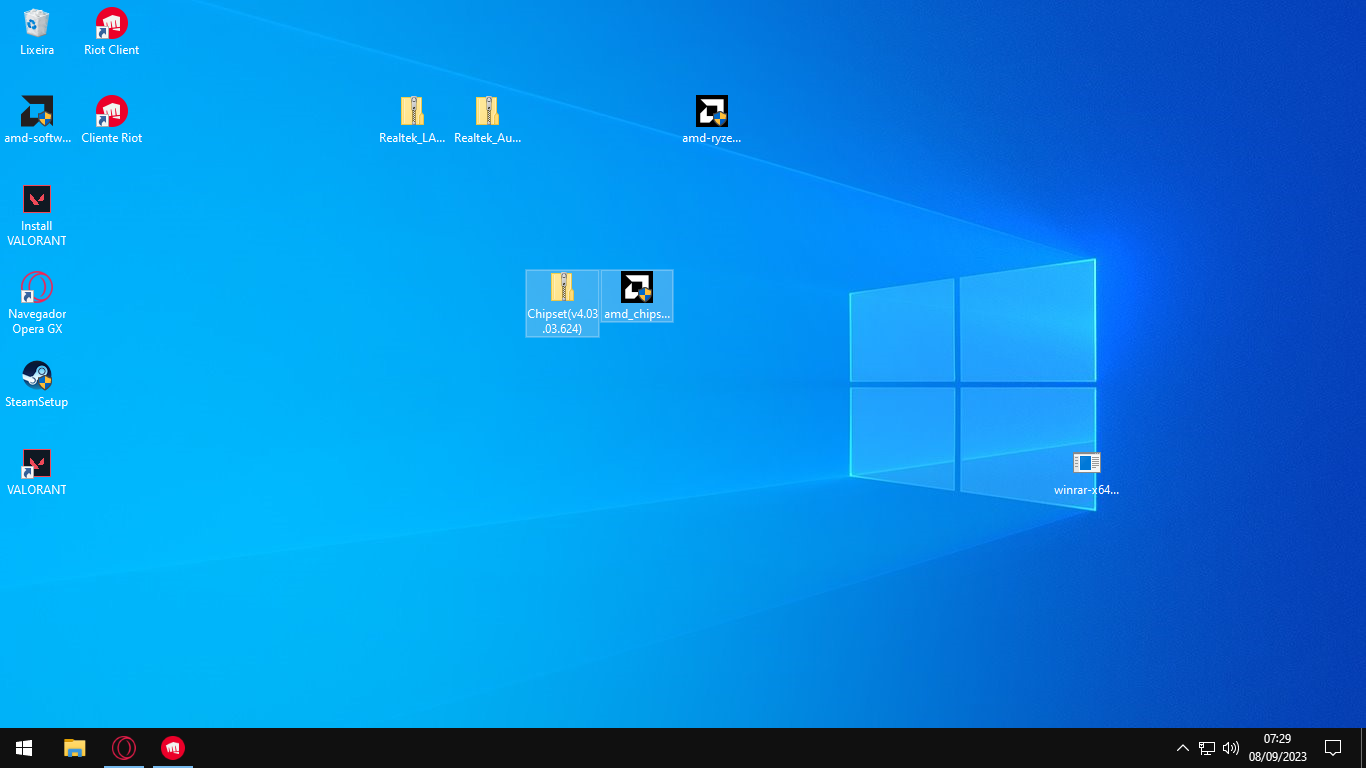This screenshot has width=1366, height=768.
Task: Select the Riot Client desktop shortcut
Action: point(111,32)
